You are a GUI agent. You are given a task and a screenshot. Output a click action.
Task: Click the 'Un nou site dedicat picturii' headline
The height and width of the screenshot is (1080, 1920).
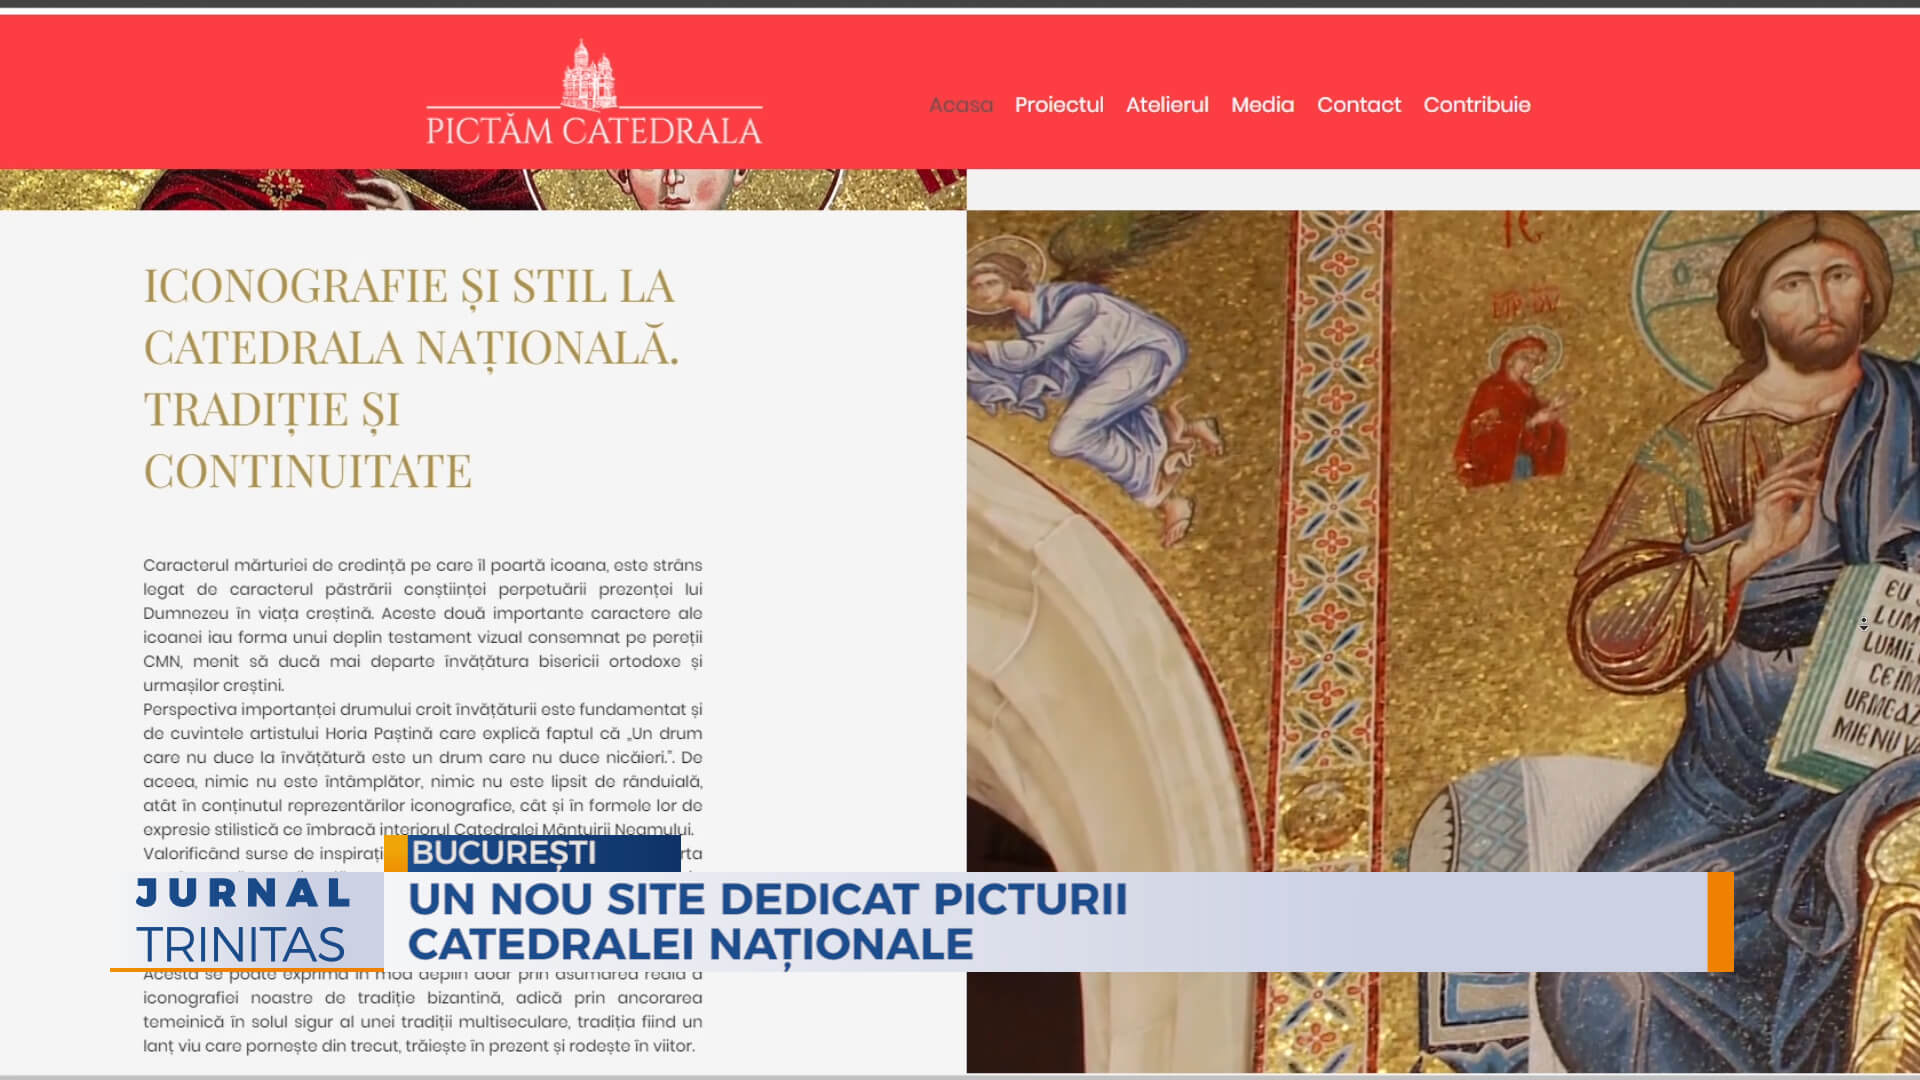click(x=767, y=921)
